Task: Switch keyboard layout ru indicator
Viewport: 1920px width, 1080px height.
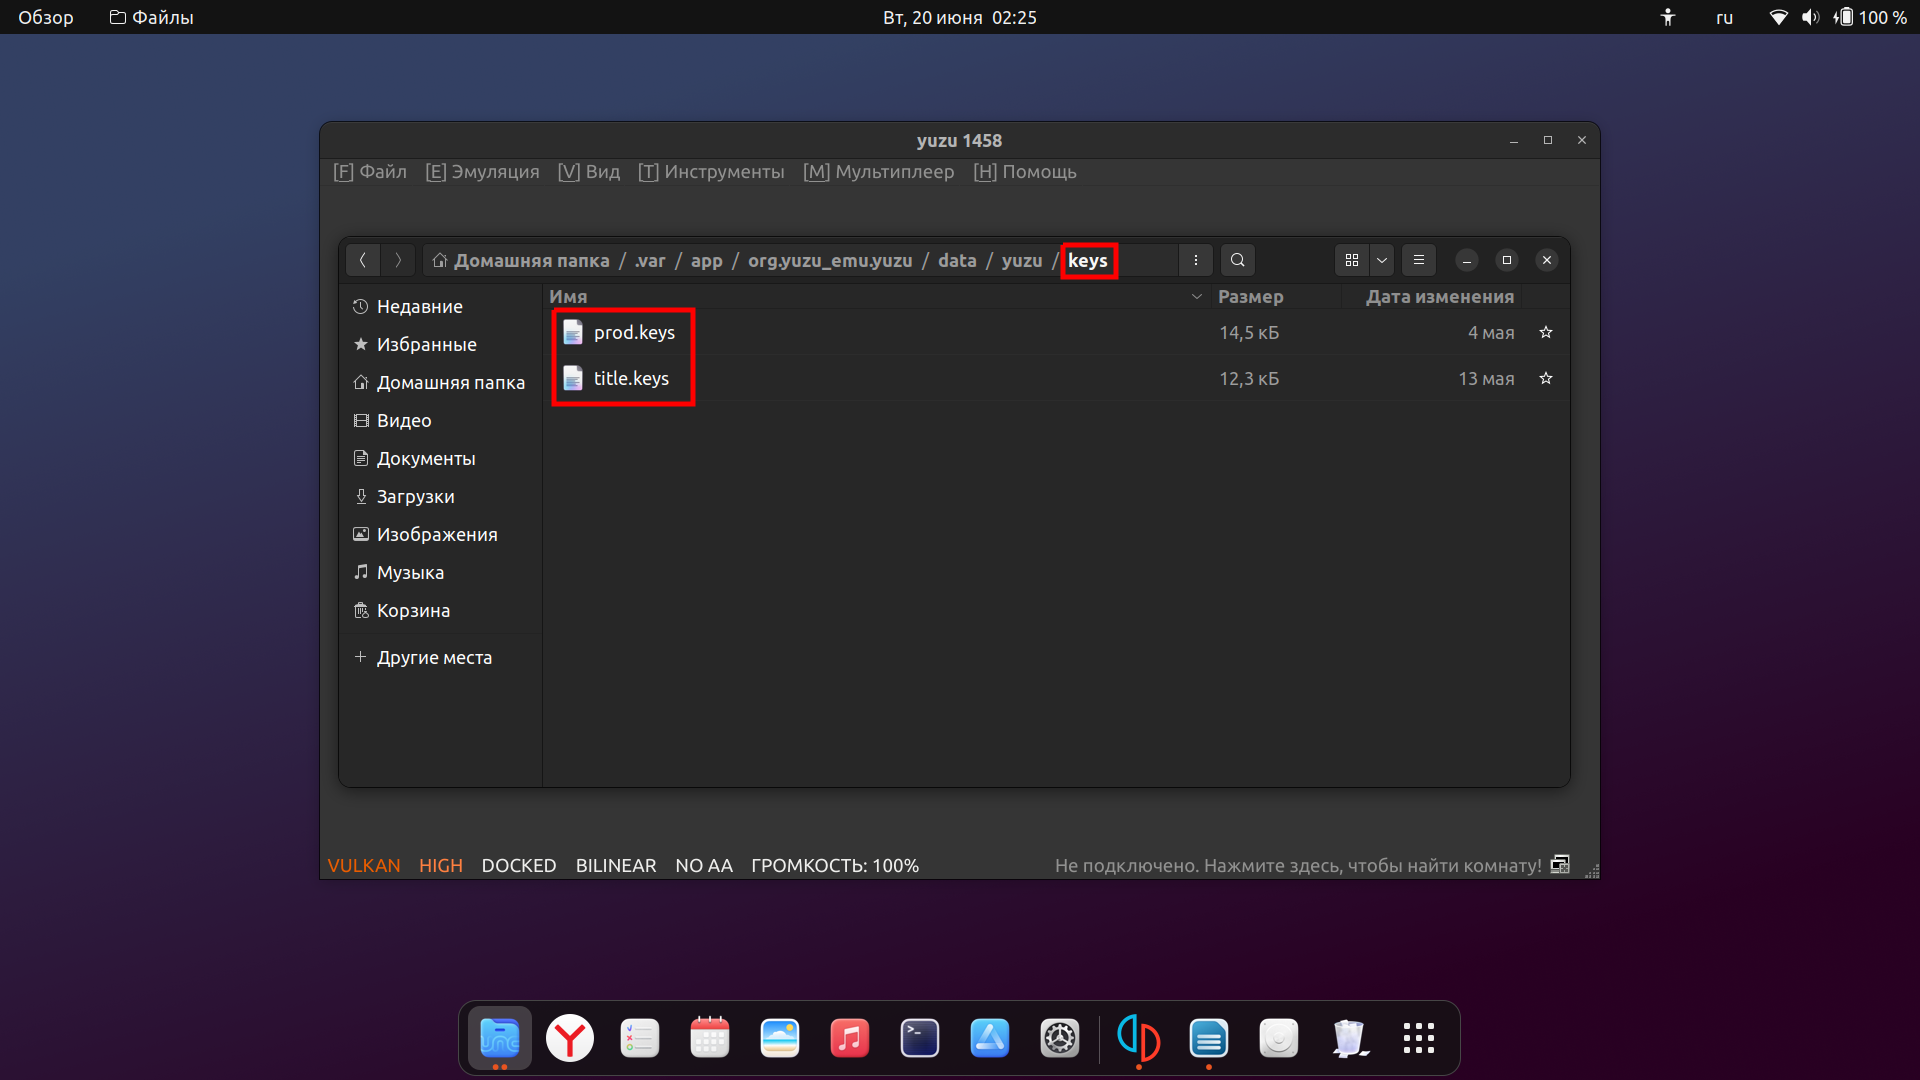Action: (x=1724, y=17)
